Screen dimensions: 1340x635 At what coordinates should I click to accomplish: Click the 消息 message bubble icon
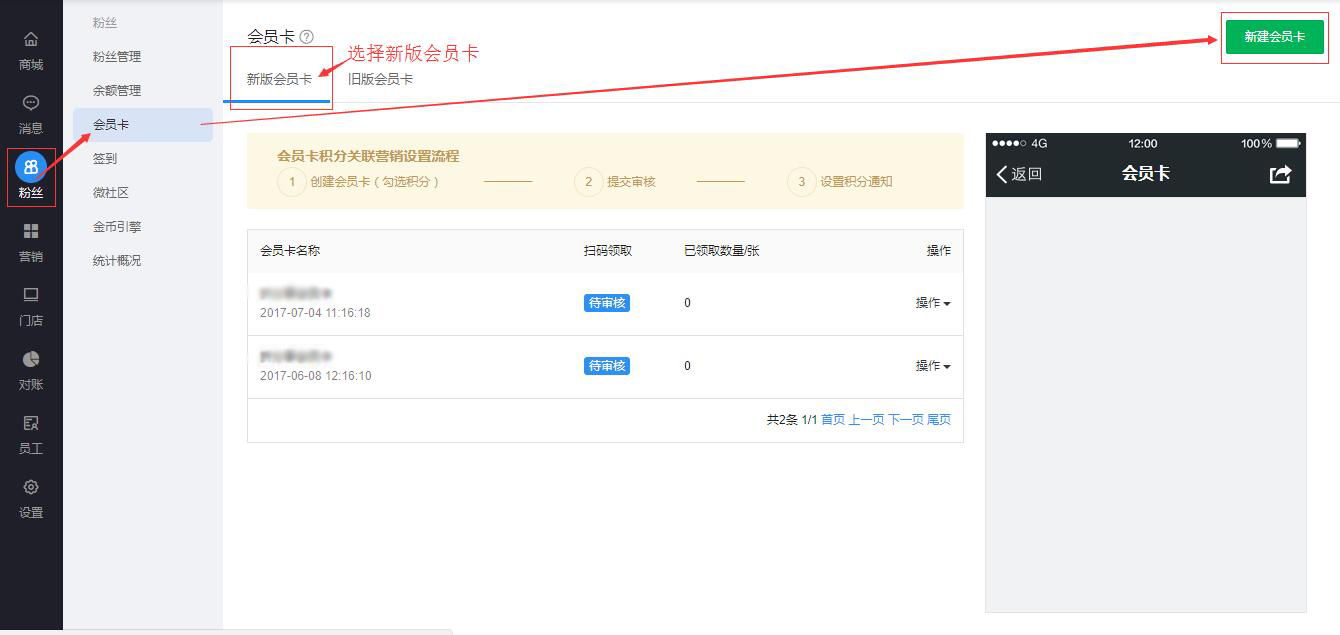point(31,103)
